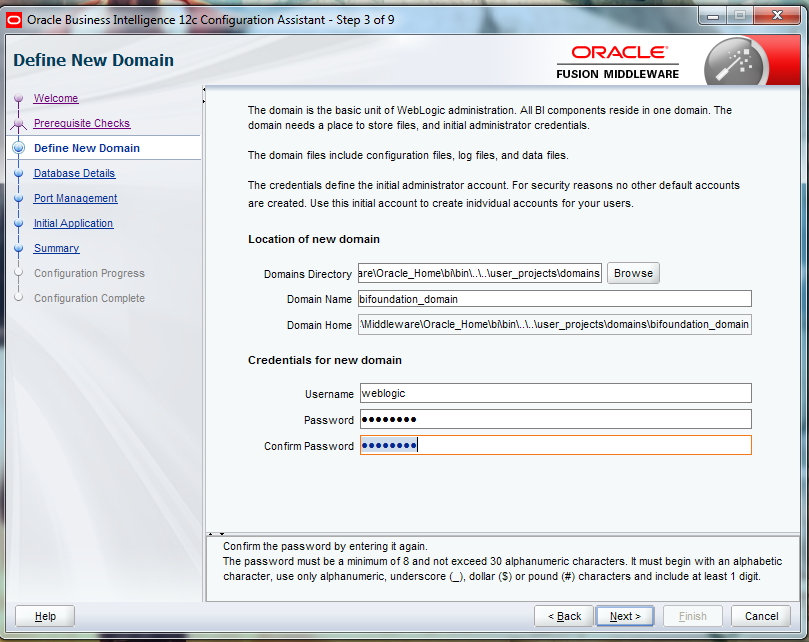The width and height of the screenshot is (809, 642).
Task: Go to Prerequisite Checks step
Action: [82, 123]
